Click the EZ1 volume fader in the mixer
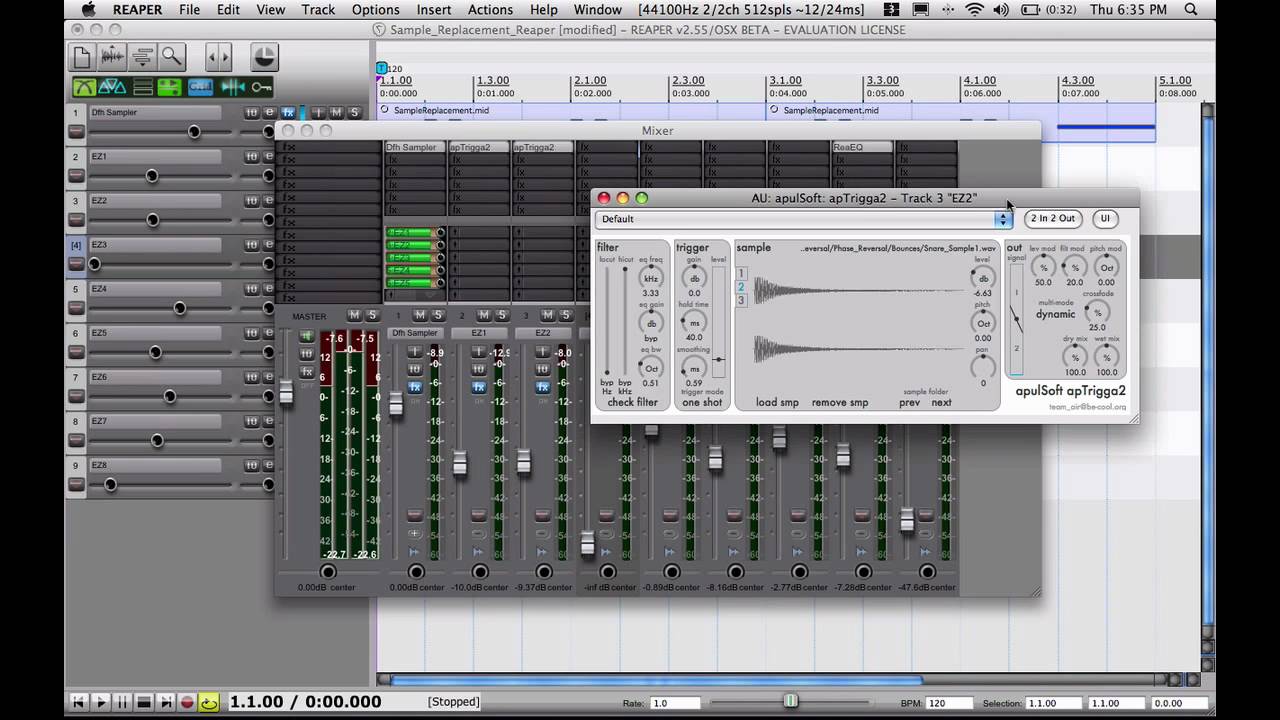 [460, 463]
